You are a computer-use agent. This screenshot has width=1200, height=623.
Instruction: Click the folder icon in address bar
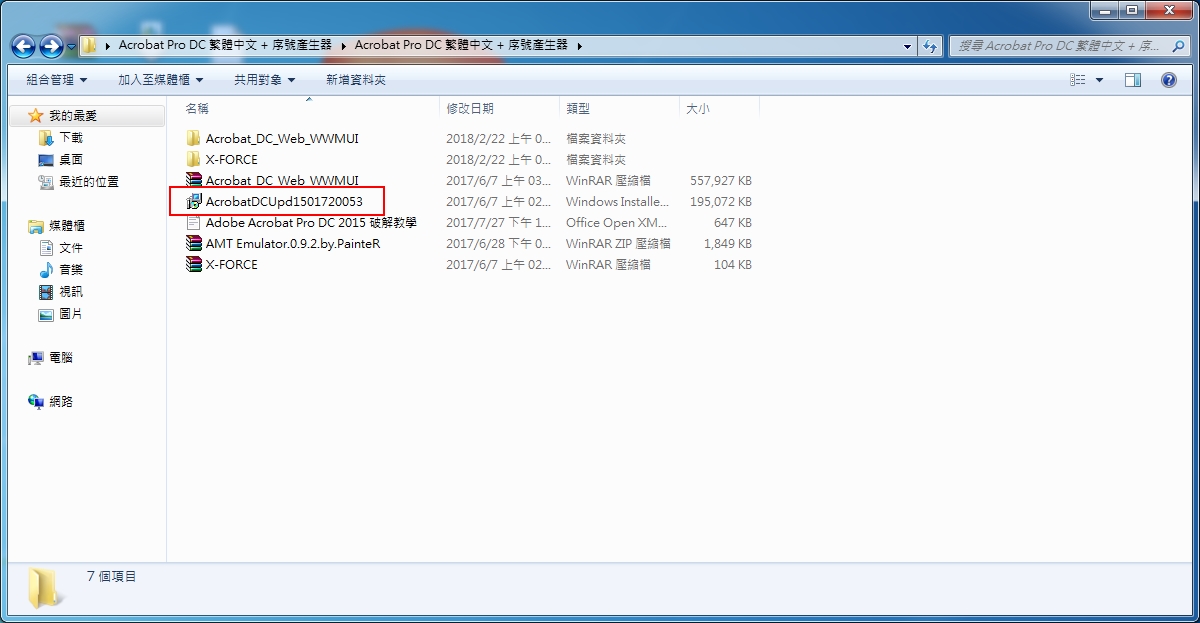(x=90, y=45)
